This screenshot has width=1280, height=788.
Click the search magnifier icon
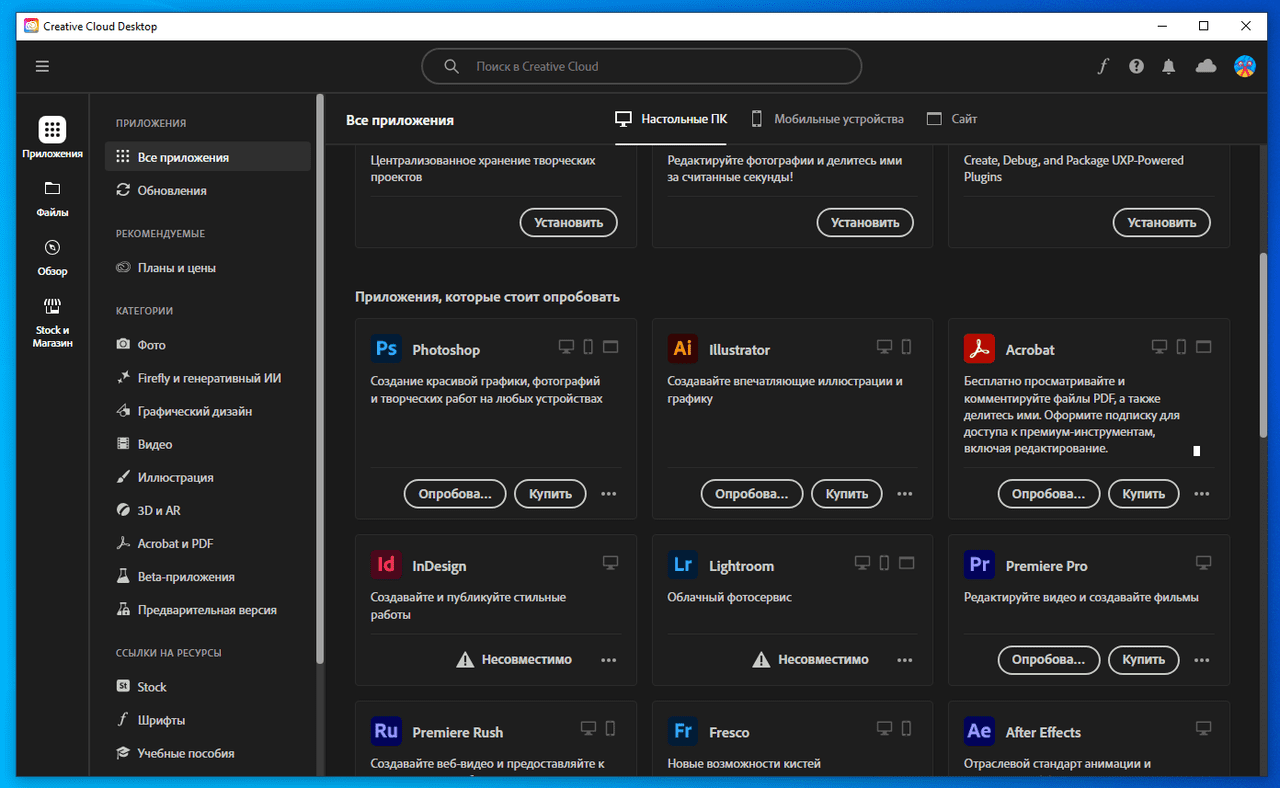452,66
